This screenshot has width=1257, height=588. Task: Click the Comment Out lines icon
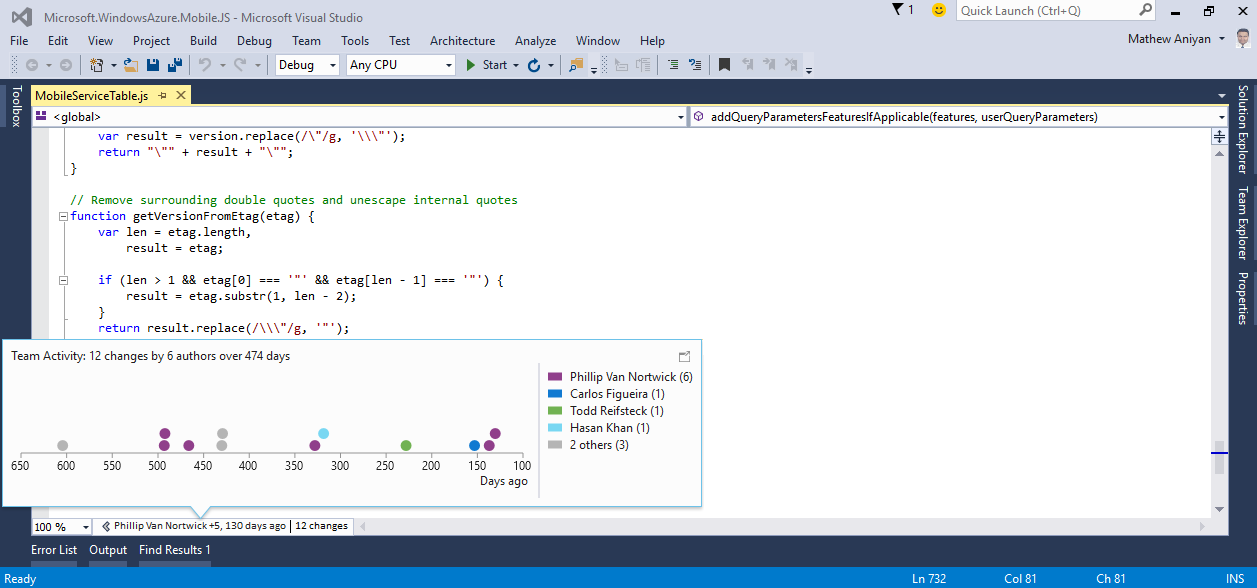click(x=673, y=64)
